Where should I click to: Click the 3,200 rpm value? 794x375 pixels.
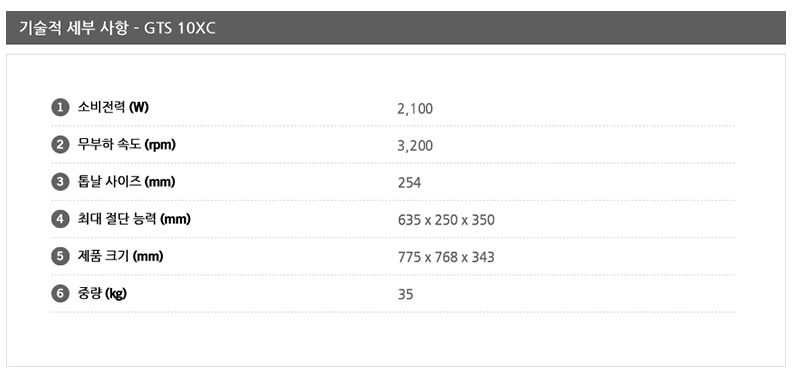coord(415,146)
